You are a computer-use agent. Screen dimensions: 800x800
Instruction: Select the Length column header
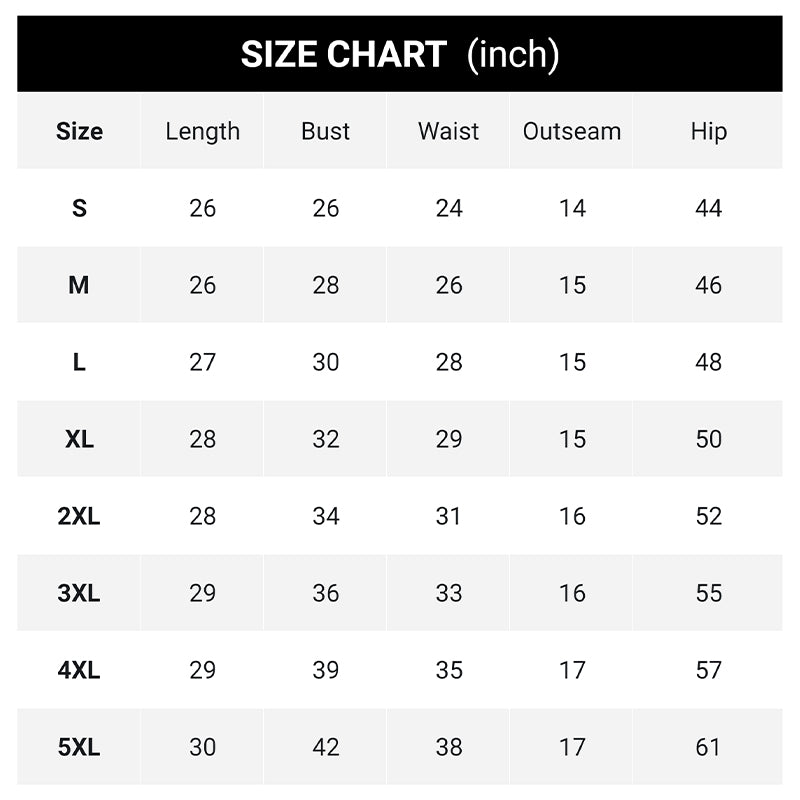202,131
